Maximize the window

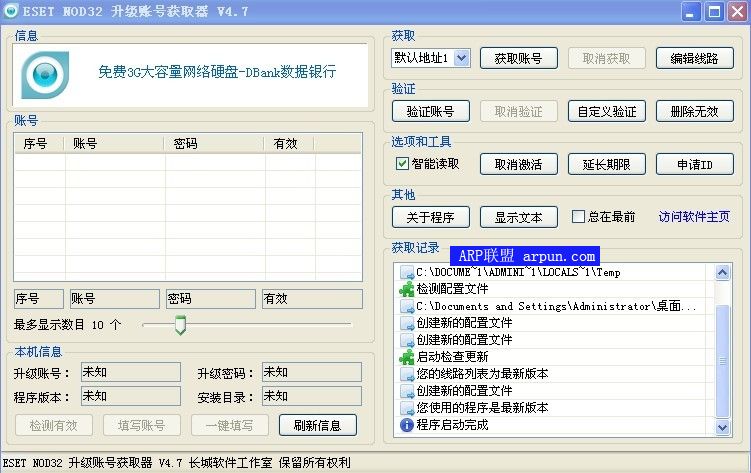coord(714,12)
